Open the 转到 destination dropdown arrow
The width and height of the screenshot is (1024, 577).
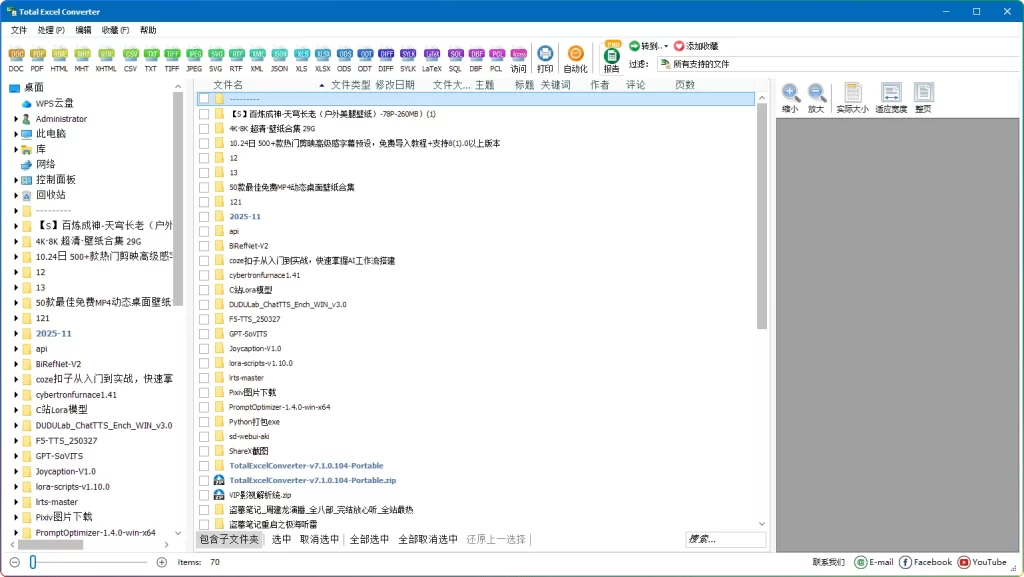[665, 46]
